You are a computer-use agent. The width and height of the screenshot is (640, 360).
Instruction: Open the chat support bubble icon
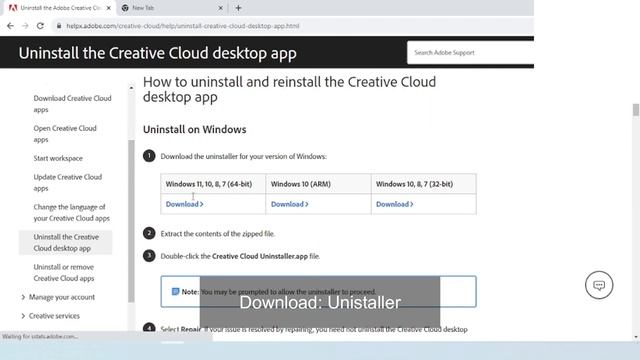[x=599, y=285]
